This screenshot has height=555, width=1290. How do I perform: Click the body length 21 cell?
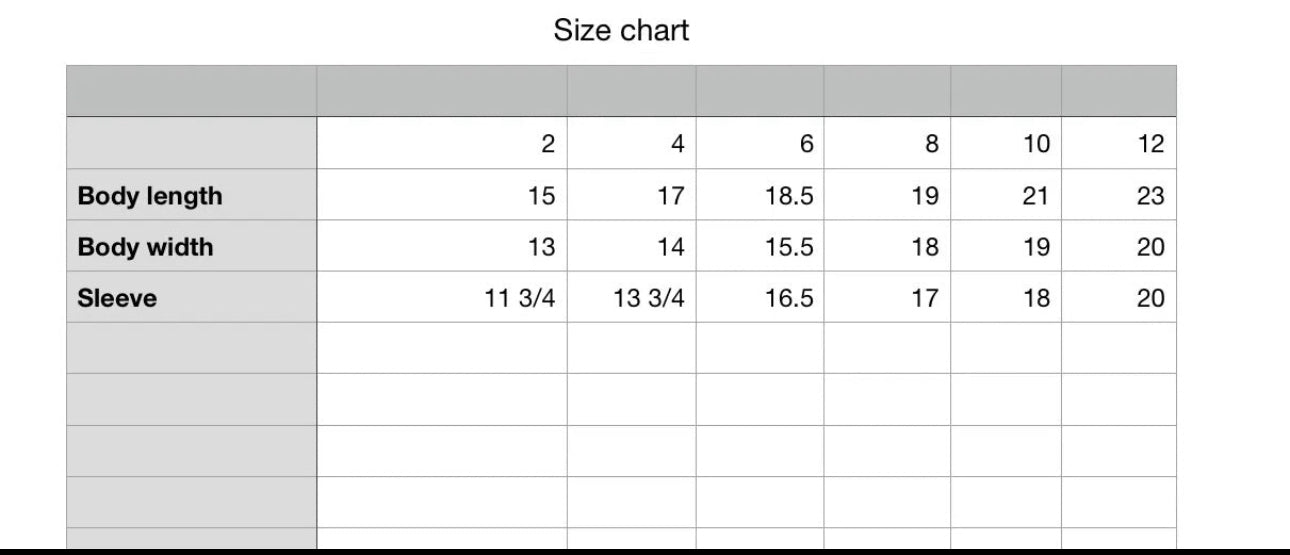pyautogui.click(x=1006, y=195)
